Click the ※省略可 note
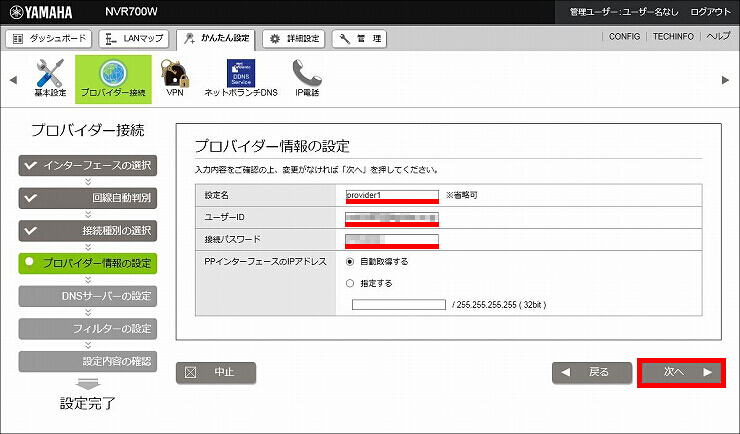 tap(462, 195)
